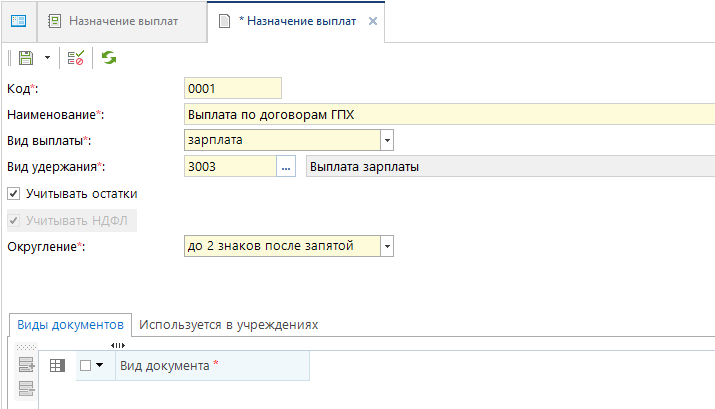This screenshot has width=715, height=409.
Task: Click the column width splitter handle
Action: tap(118, 346)
